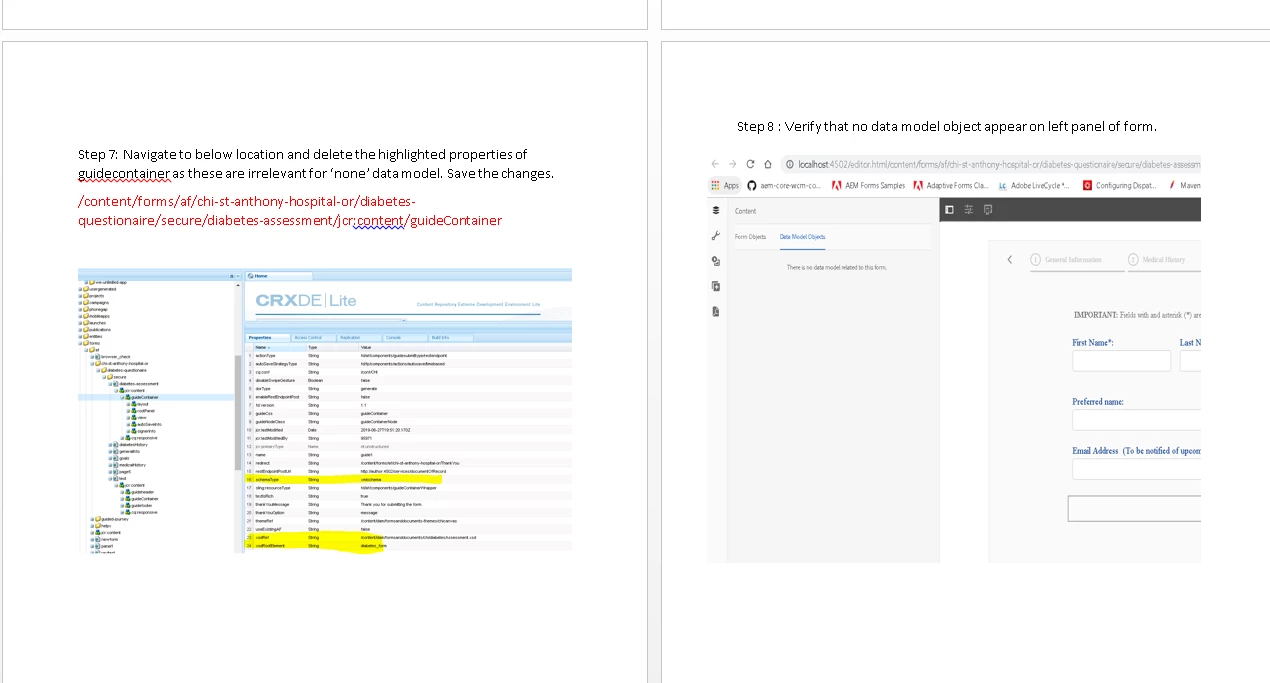This screenshot has width=1270, height=683.
Task: Open the wrench Properties icon in side rail
Action: click(716, 236)
